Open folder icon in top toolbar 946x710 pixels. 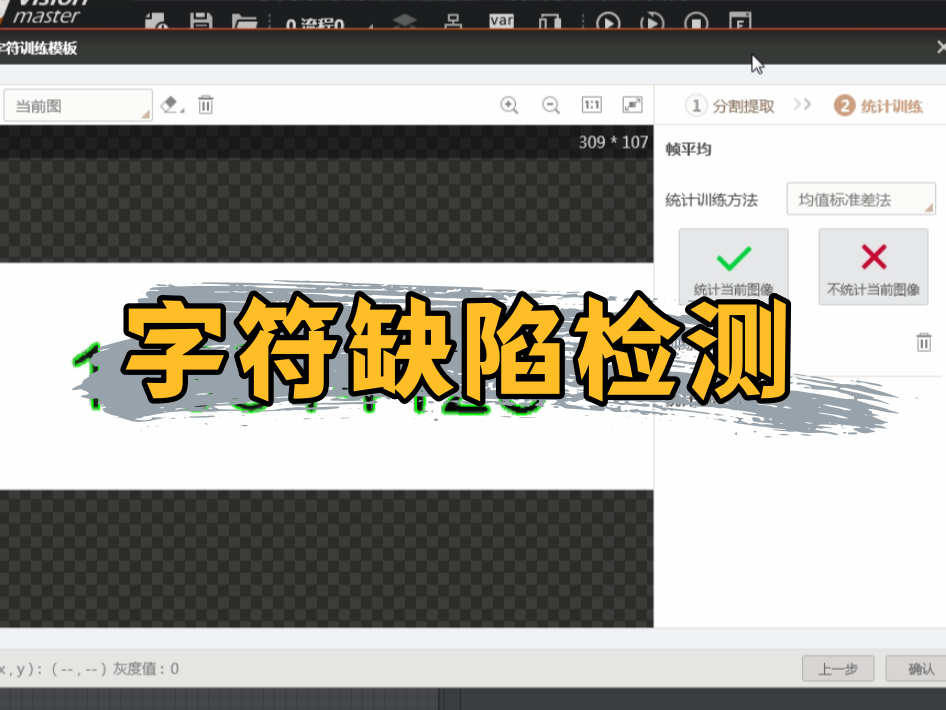244,21
